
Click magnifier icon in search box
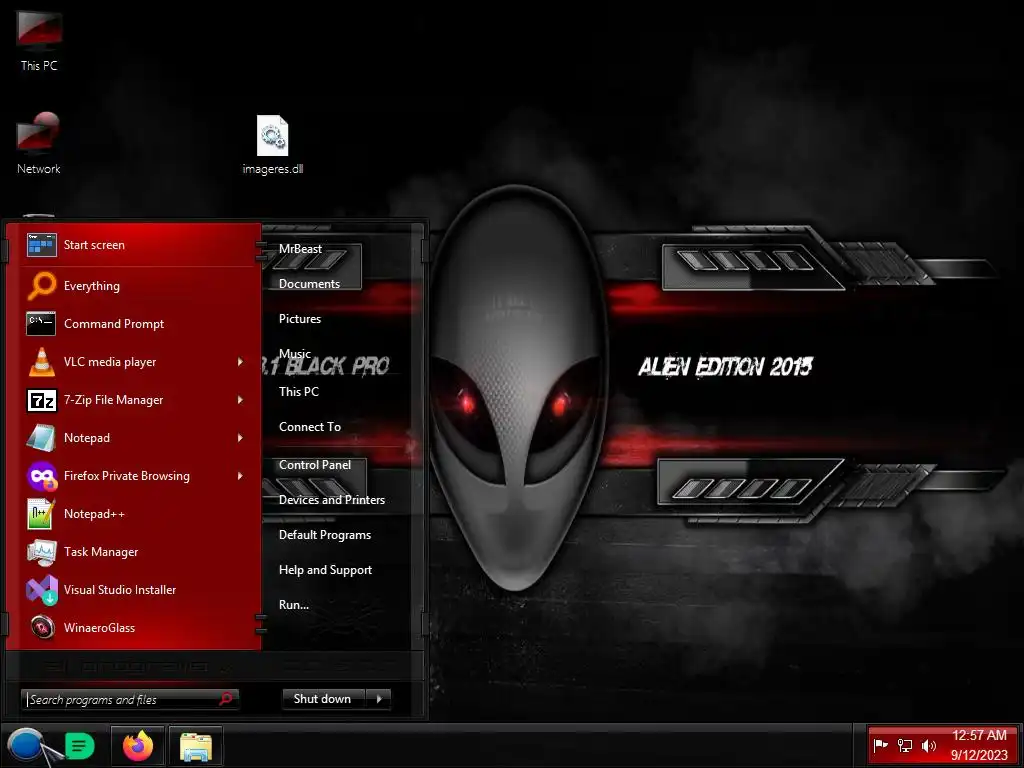pos(226,699)
